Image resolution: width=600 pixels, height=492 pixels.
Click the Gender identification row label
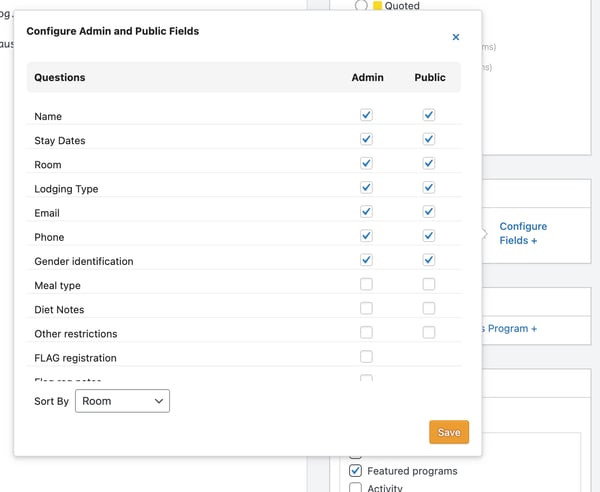pyautogui.click(x=84, y=261)
